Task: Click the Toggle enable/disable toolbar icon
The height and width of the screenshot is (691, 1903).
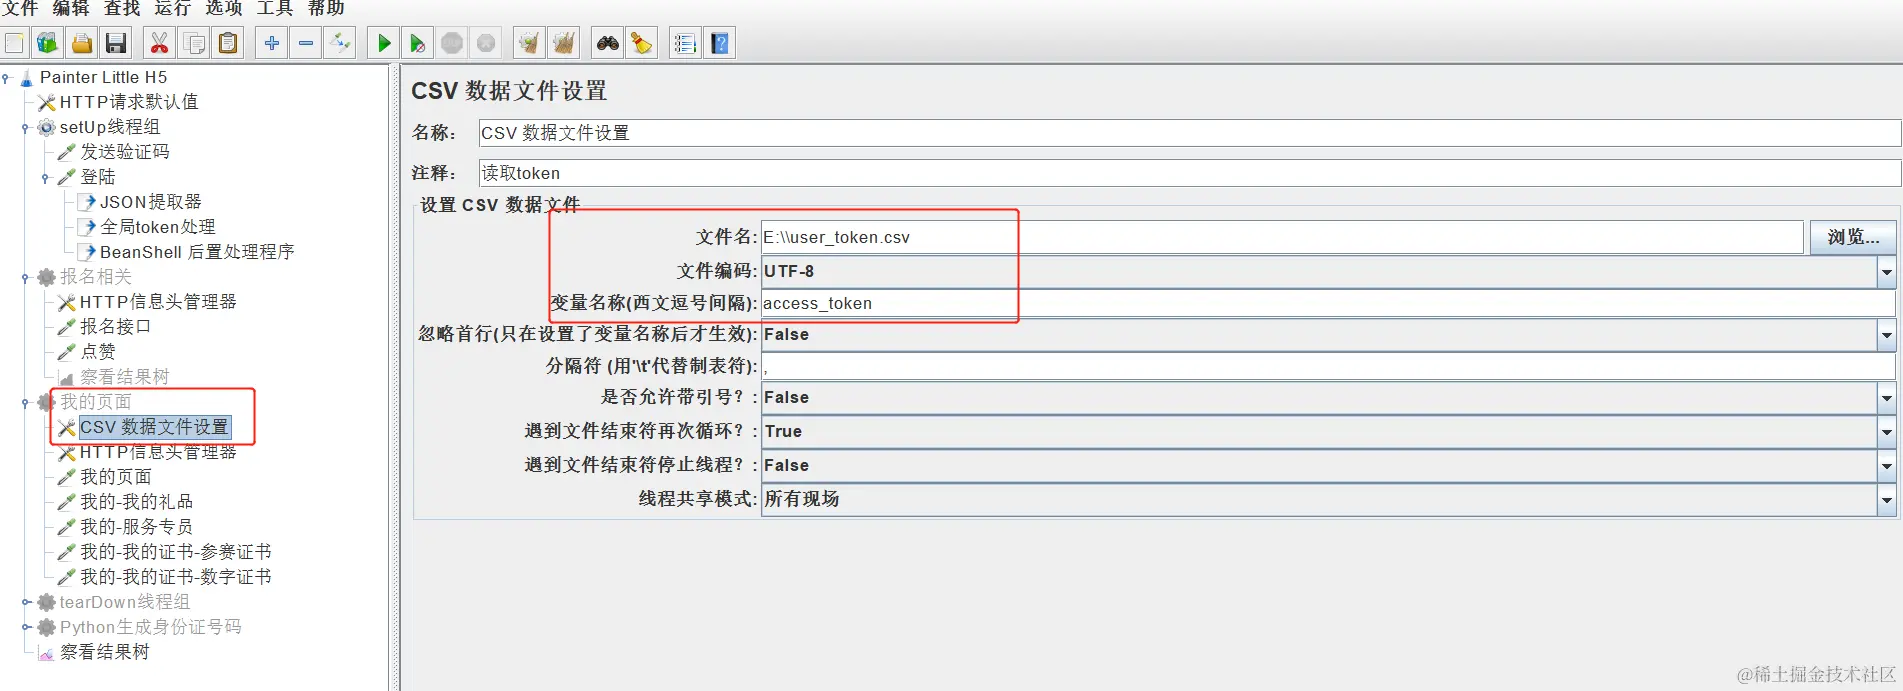Action: point(341,43)
